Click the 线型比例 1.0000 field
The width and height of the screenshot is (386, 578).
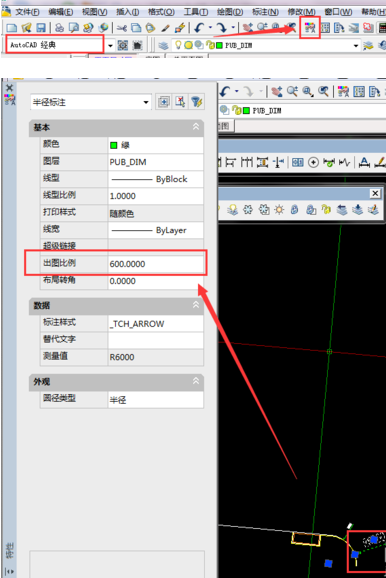click(156, 196)
